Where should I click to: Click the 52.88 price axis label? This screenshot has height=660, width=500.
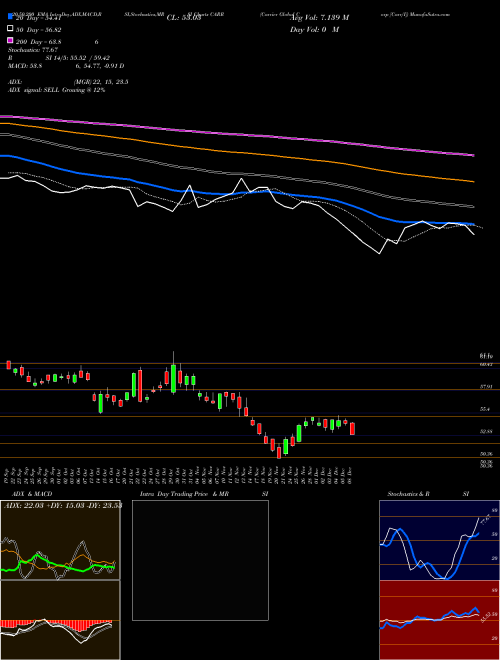485,431
